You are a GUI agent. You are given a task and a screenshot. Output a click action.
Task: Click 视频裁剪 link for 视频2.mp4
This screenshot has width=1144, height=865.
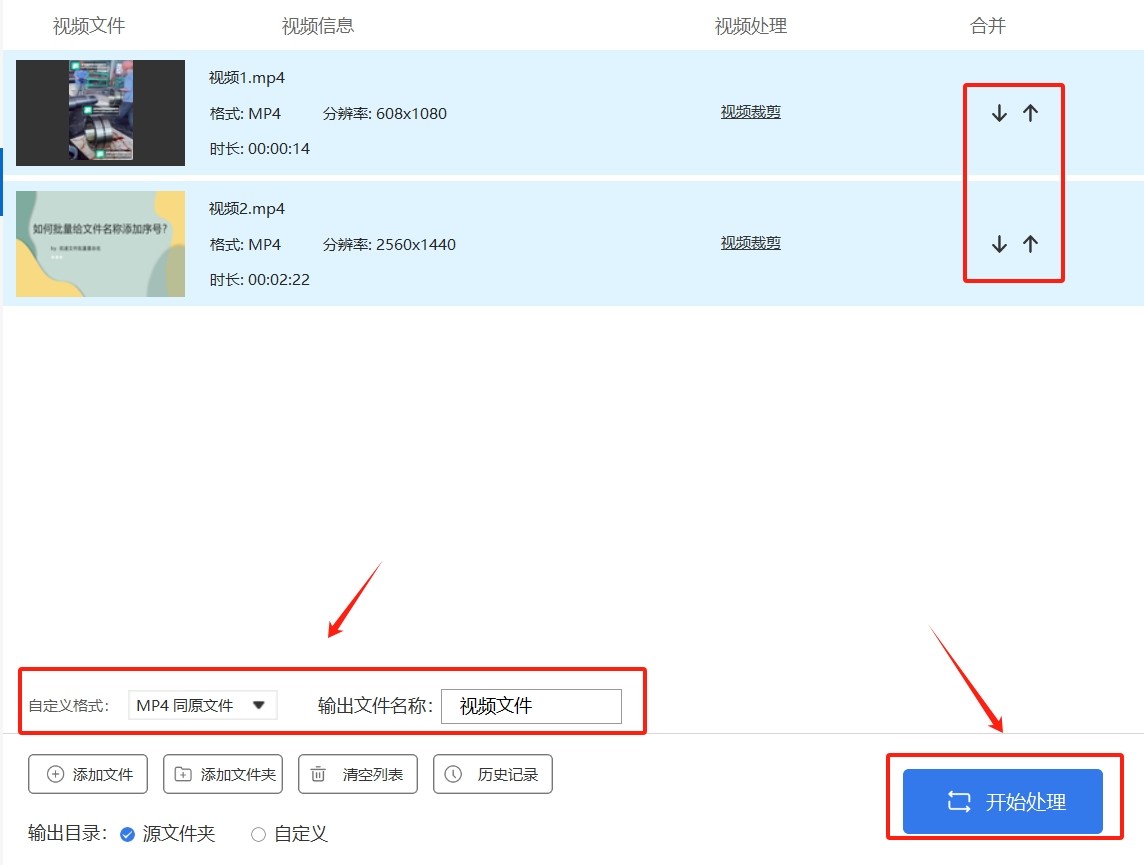point(750,243)
